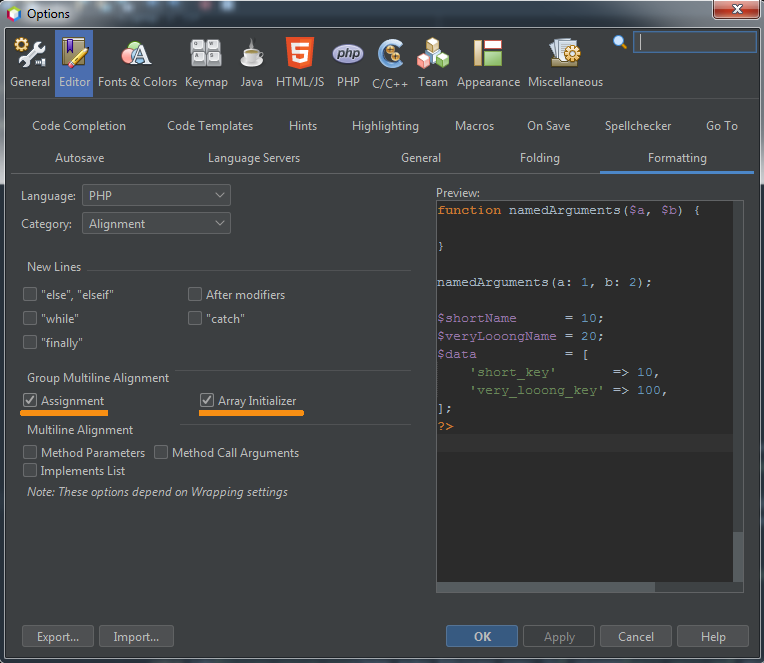The width and height of the screenshot is (764, 663).
Task: Select the Editor options category
Action: 74,63
